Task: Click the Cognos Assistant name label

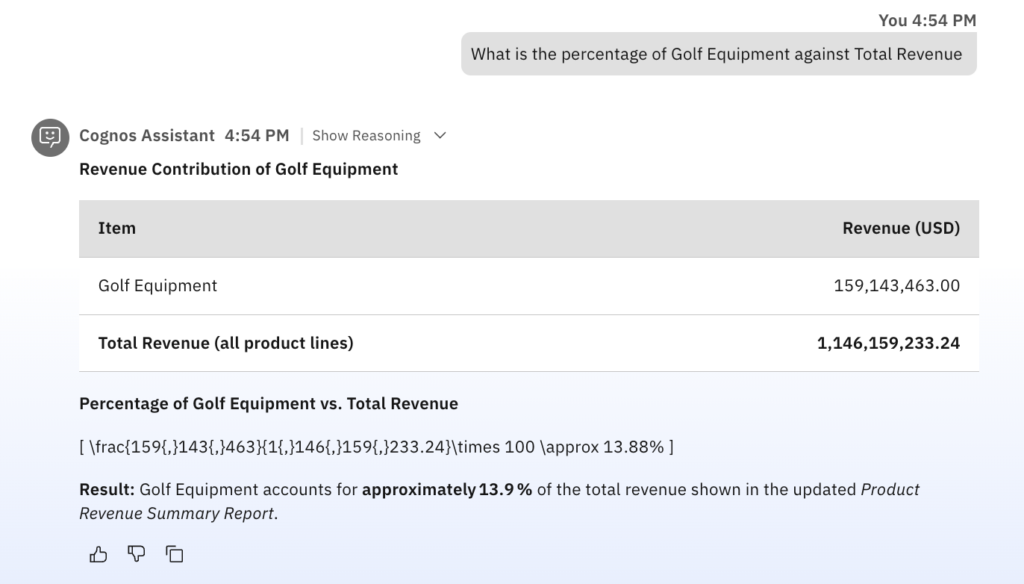Action: [x=147, y=136]
